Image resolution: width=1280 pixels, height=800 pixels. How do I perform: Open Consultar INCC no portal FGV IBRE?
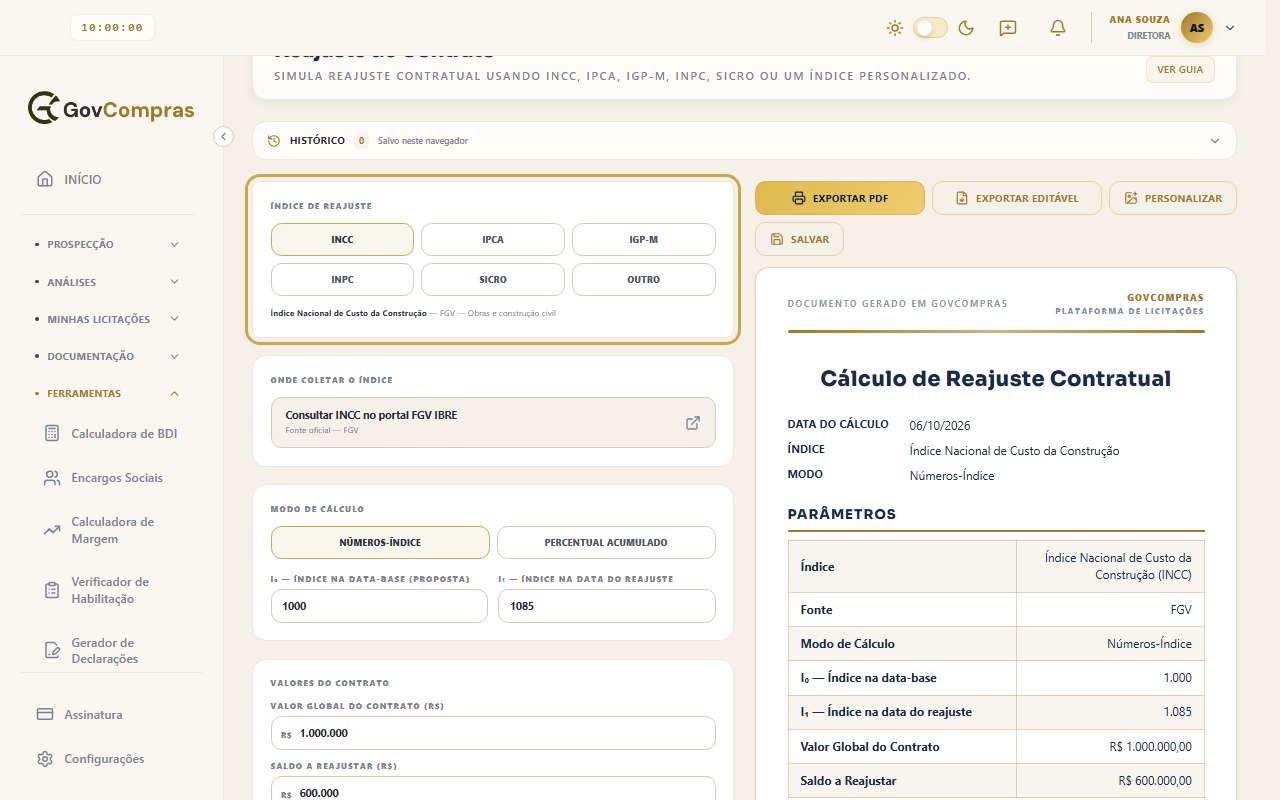493,422
